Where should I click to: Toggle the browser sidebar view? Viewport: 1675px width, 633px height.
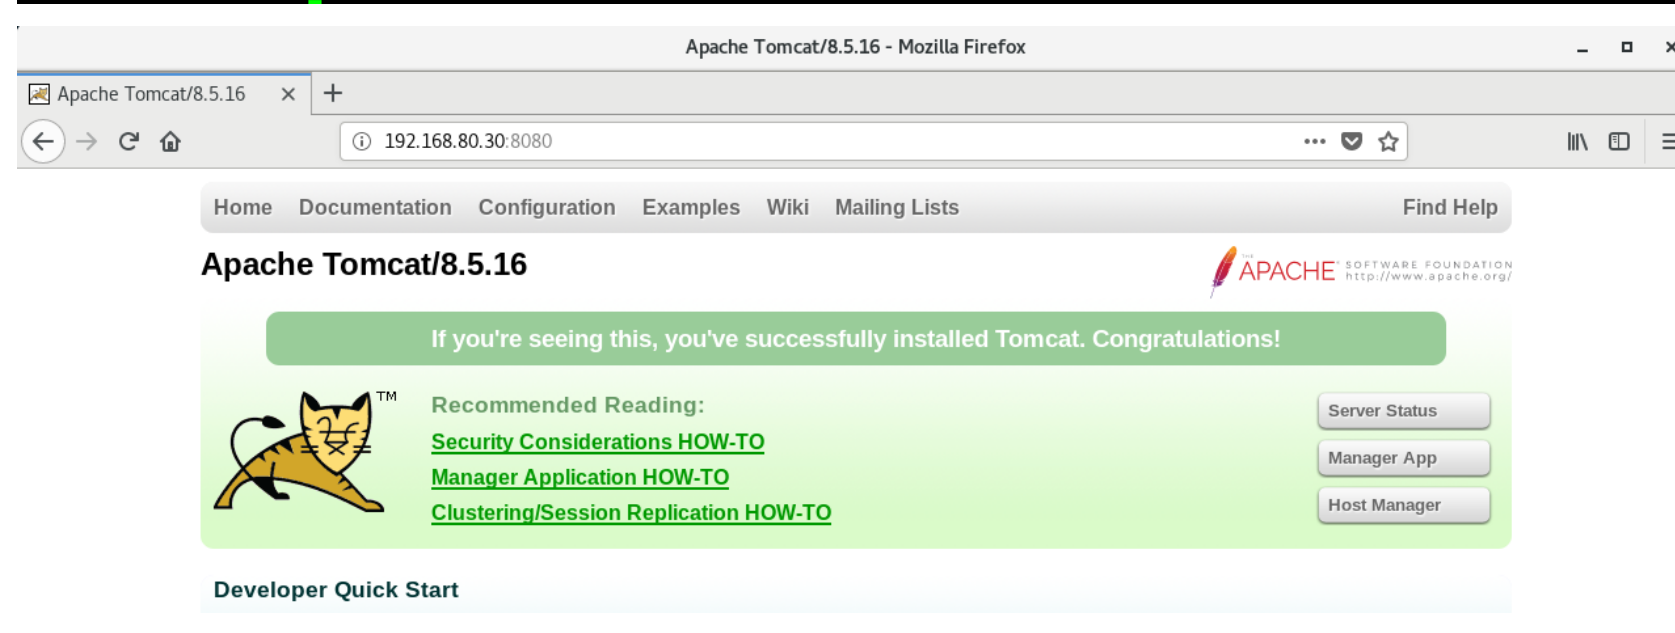click(x=1619, y=141)
